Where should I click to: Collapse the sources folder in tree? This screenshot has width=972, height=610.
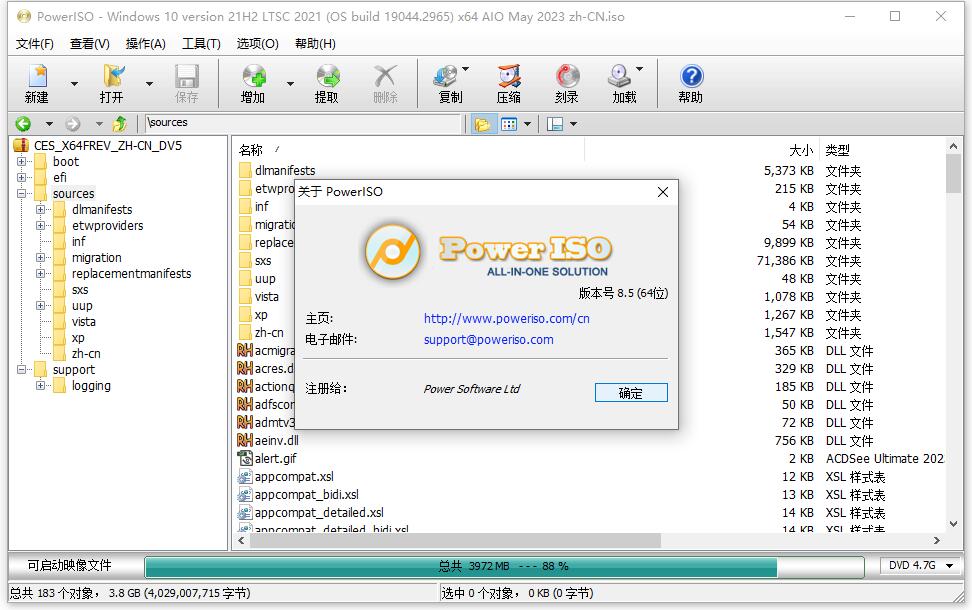pyautogui.click(x=22, y=193)
